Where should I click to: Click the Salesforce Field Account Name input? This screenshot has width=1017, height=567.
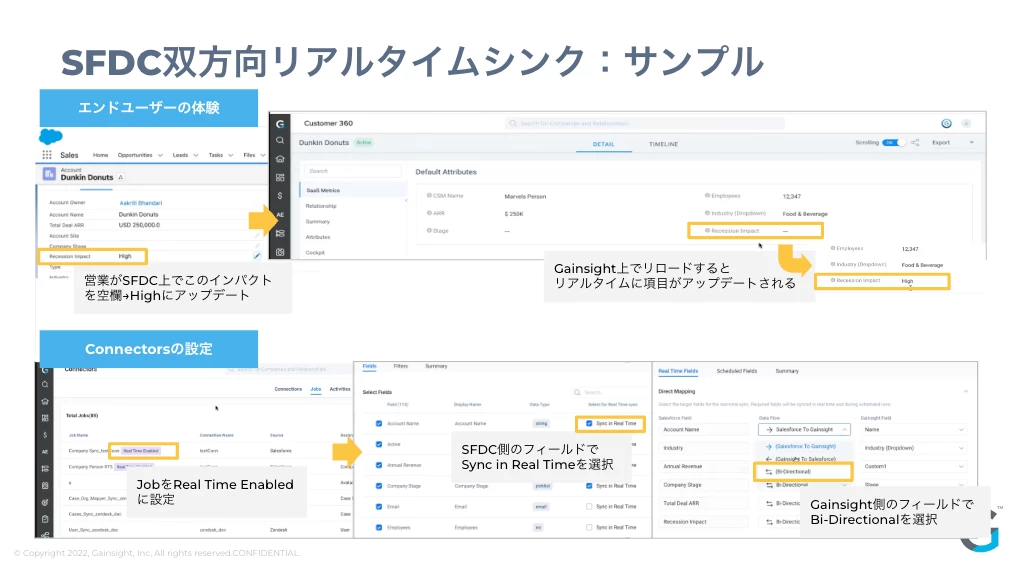[x=704, y=429]
